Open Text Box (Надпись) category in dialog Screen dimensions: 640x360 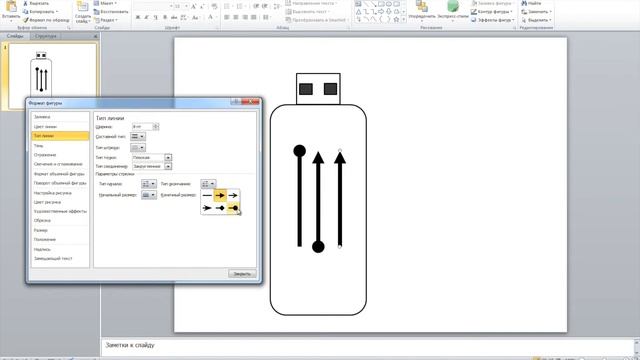pos(60,249)
